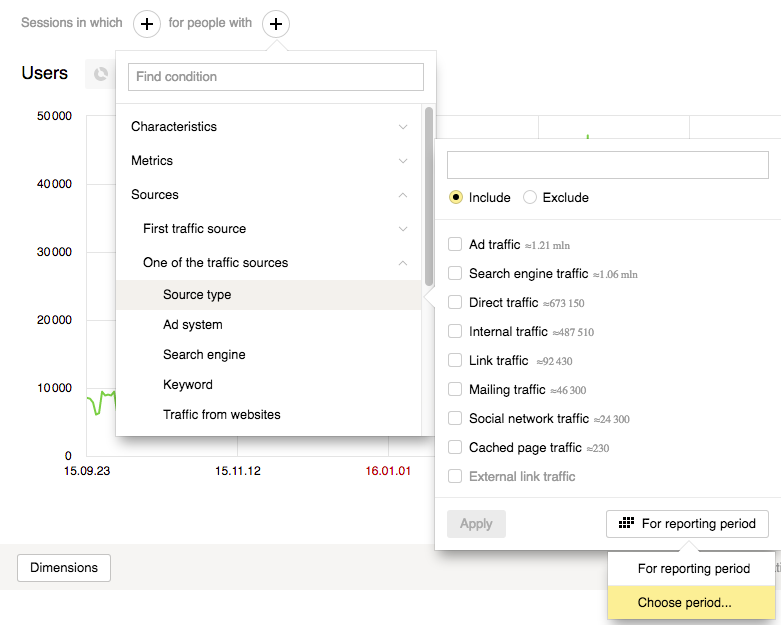Click the Dimensions button
Image resolution: width=781 pixels, height=625 pixels.
[x=64, y=568]
